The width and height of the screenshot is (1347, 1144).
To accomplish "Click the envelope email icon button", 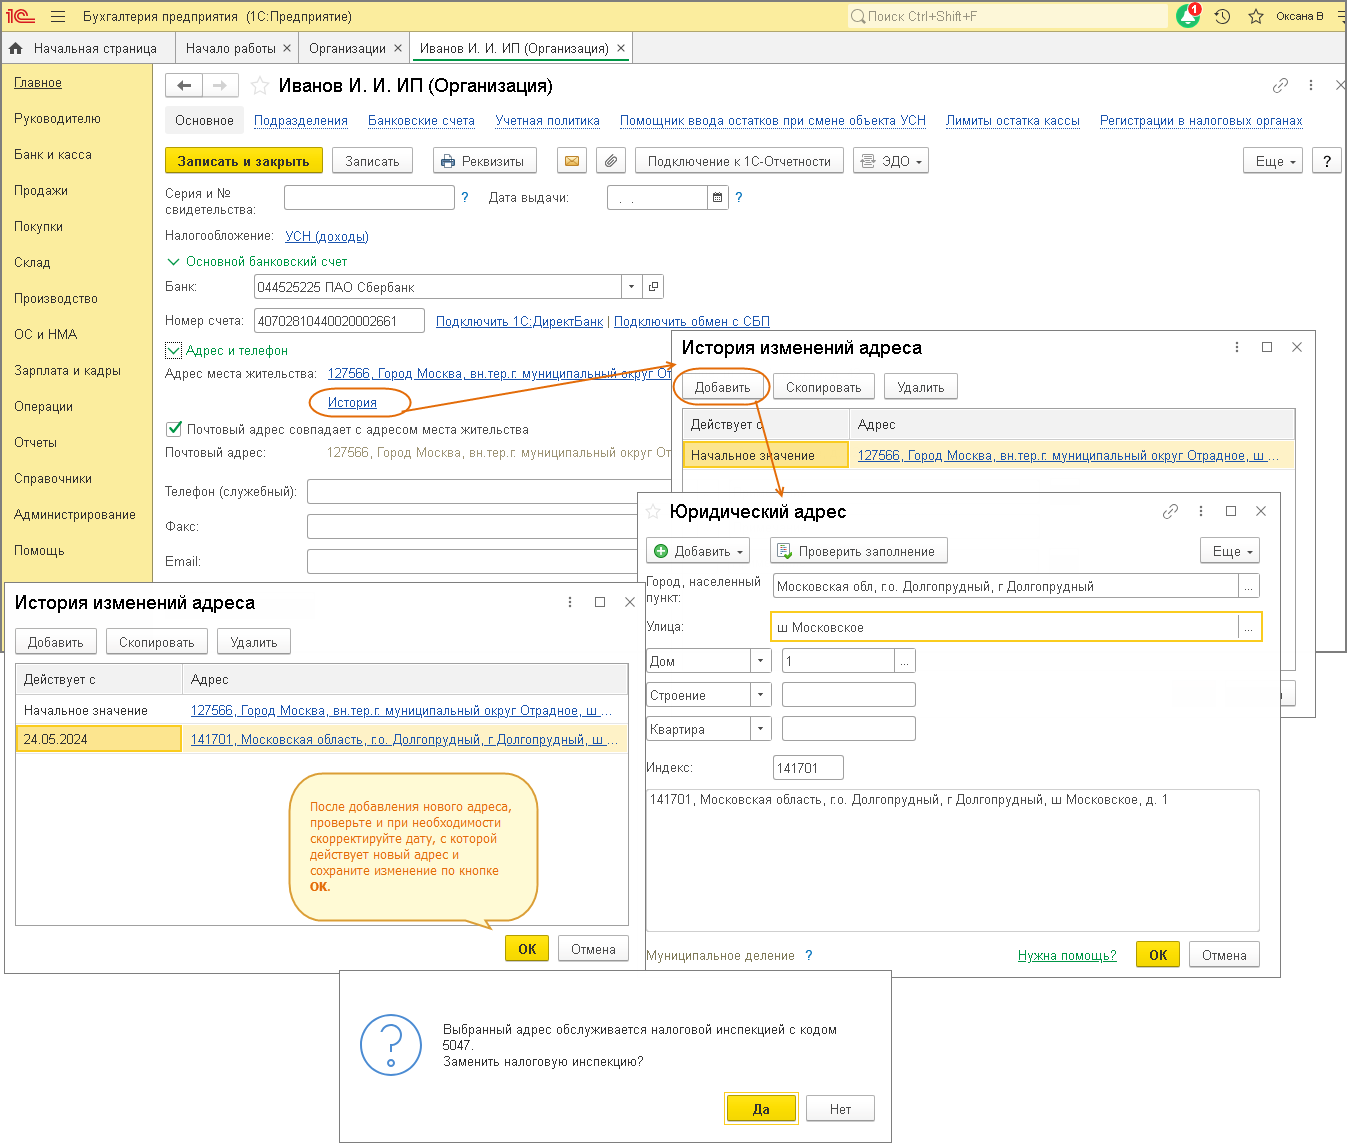I will [571, 161].
